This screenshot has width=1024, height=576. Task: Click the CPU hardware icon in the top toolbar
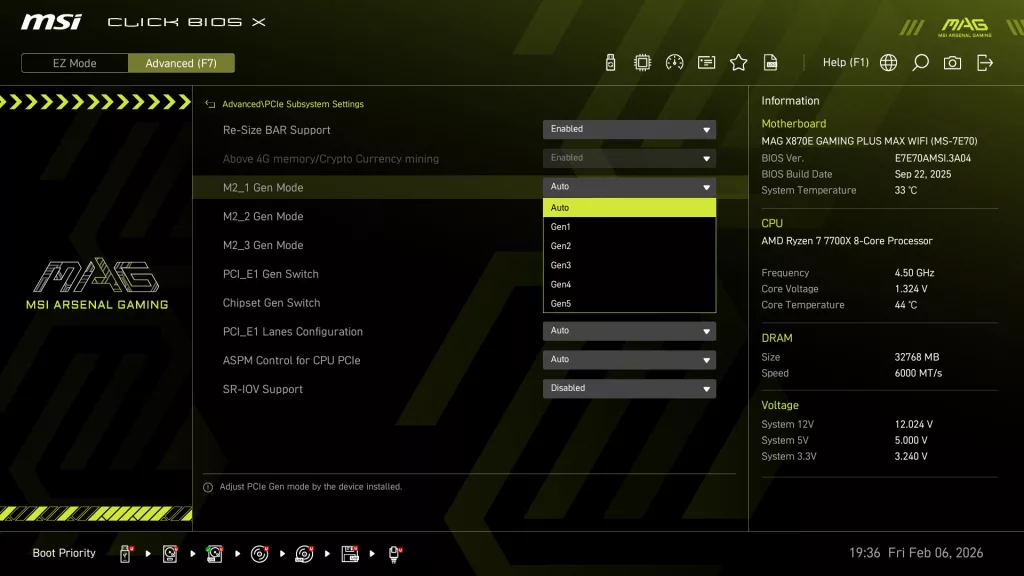coord(644,61)
